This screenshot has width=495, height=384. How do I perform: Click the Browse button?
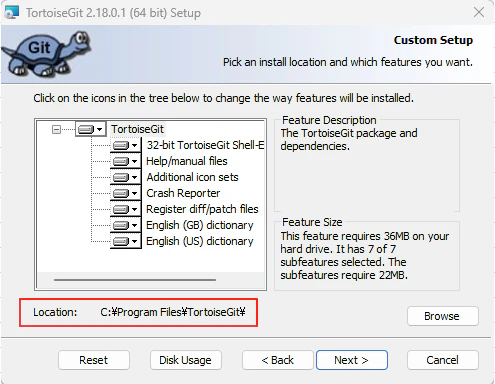point(443,316)
